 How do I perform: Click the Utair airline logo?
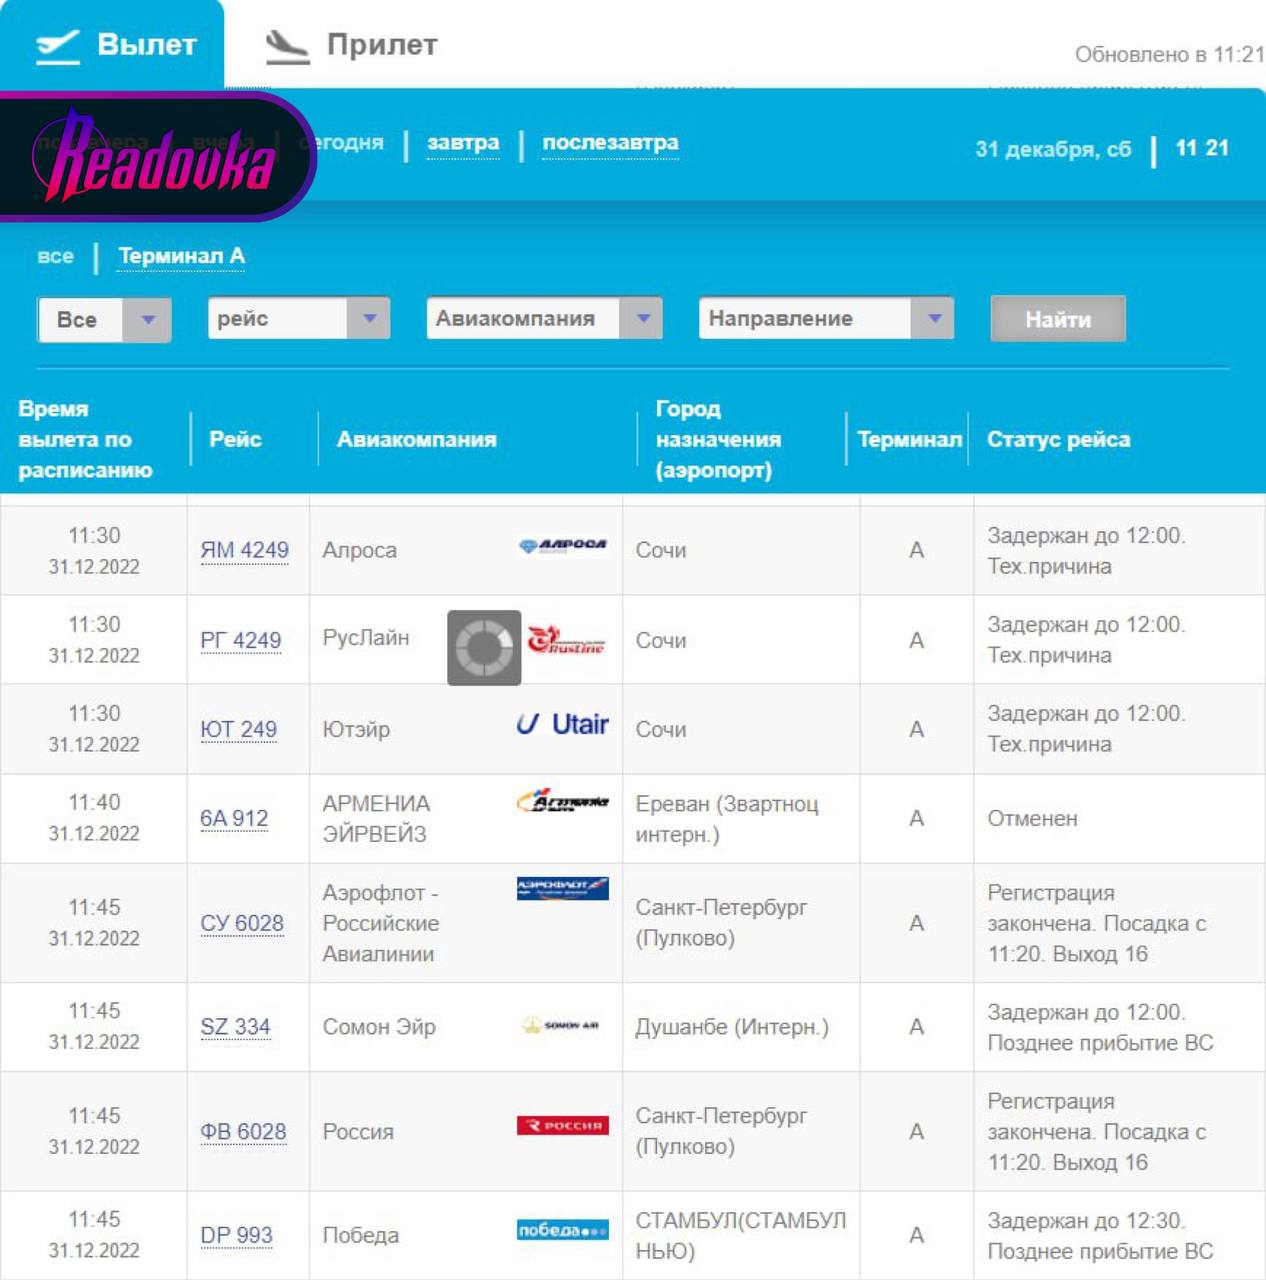562,724
